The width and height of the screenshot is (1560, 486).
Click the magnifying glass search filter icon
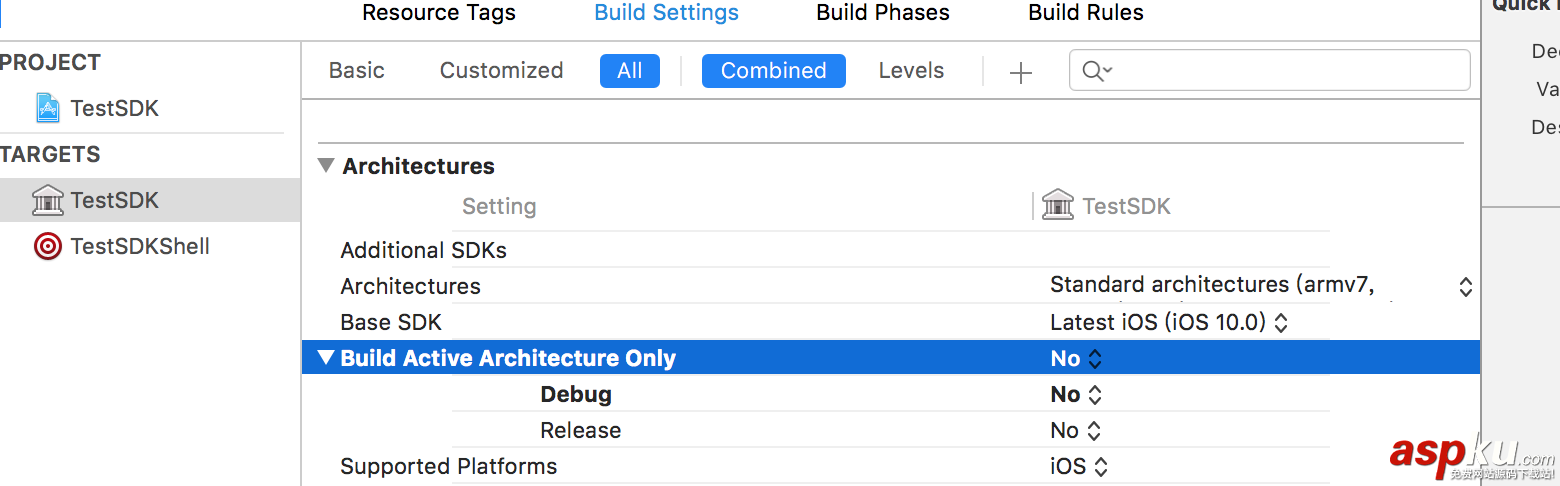tap(1096, 71)
